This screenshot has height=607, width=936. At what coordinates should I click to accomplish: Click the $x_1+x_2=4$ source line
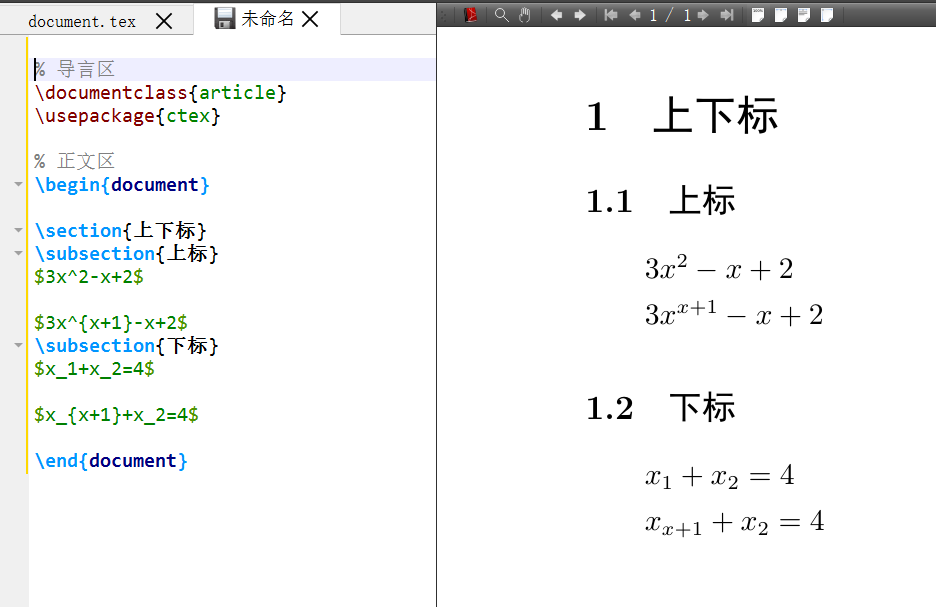pos(94,368)
